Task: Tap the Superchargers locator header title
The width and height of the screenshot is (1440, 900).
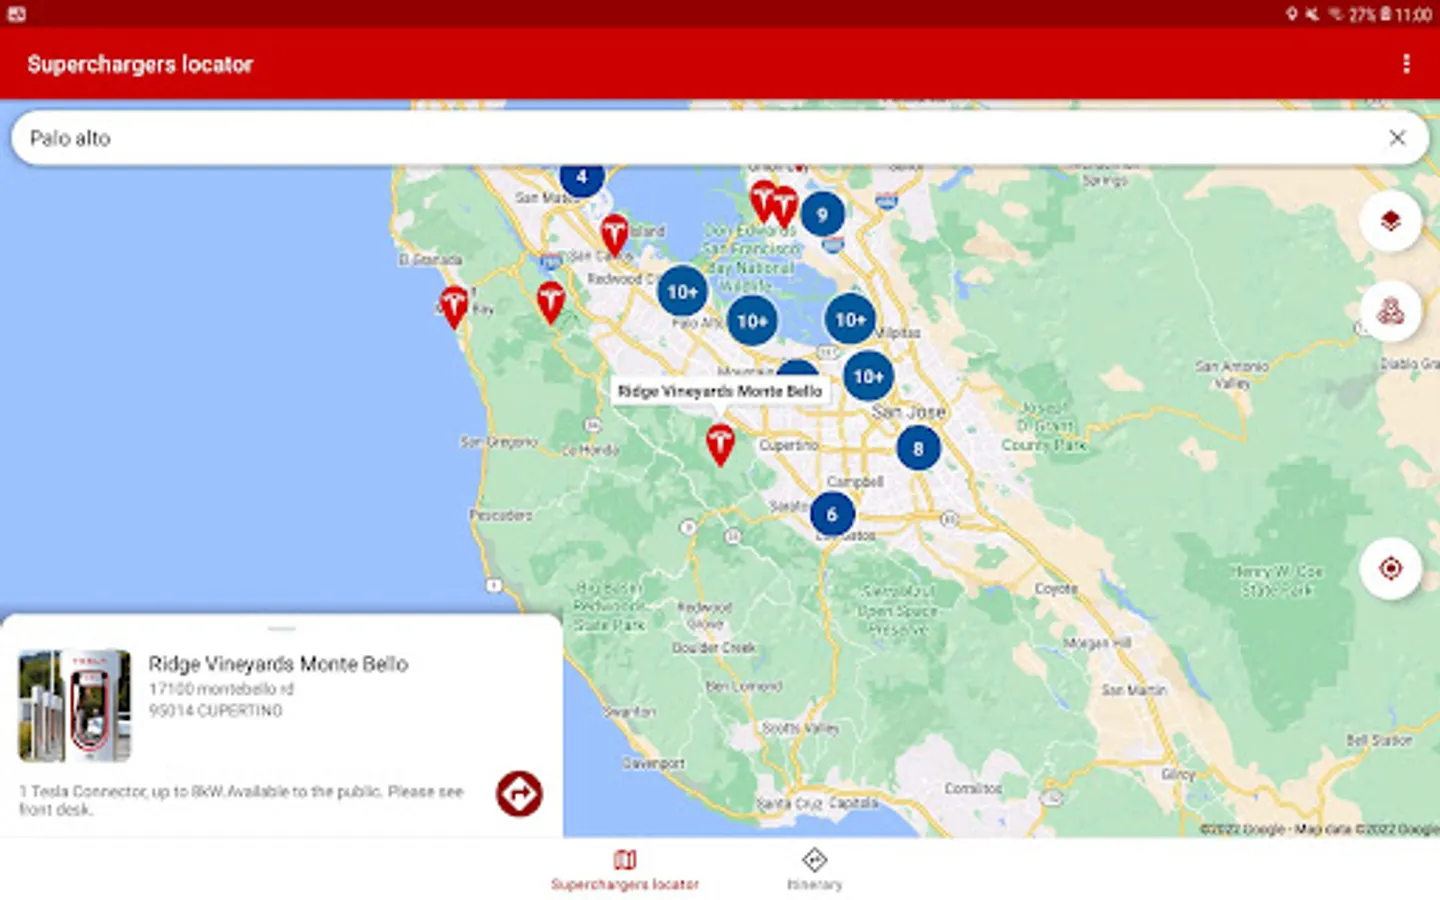Action: point(140,64)
